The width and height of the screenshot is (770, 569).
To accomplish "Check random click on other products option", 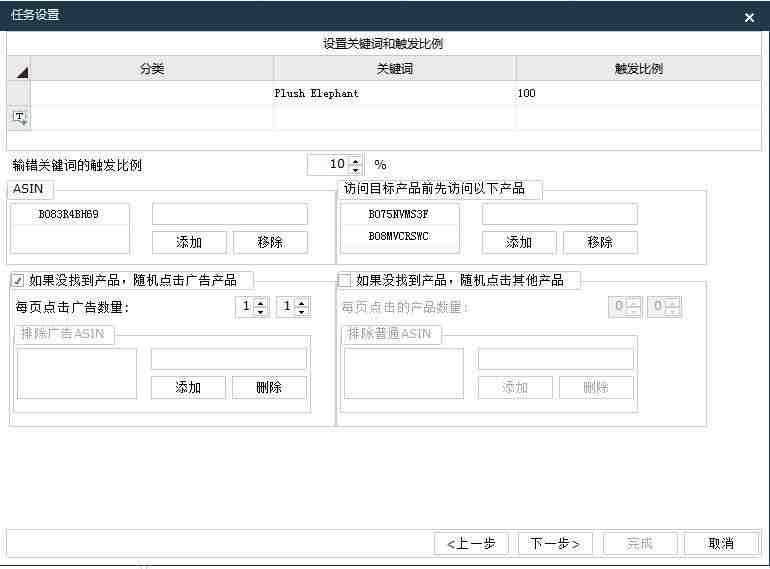I will tap(345, 281).
